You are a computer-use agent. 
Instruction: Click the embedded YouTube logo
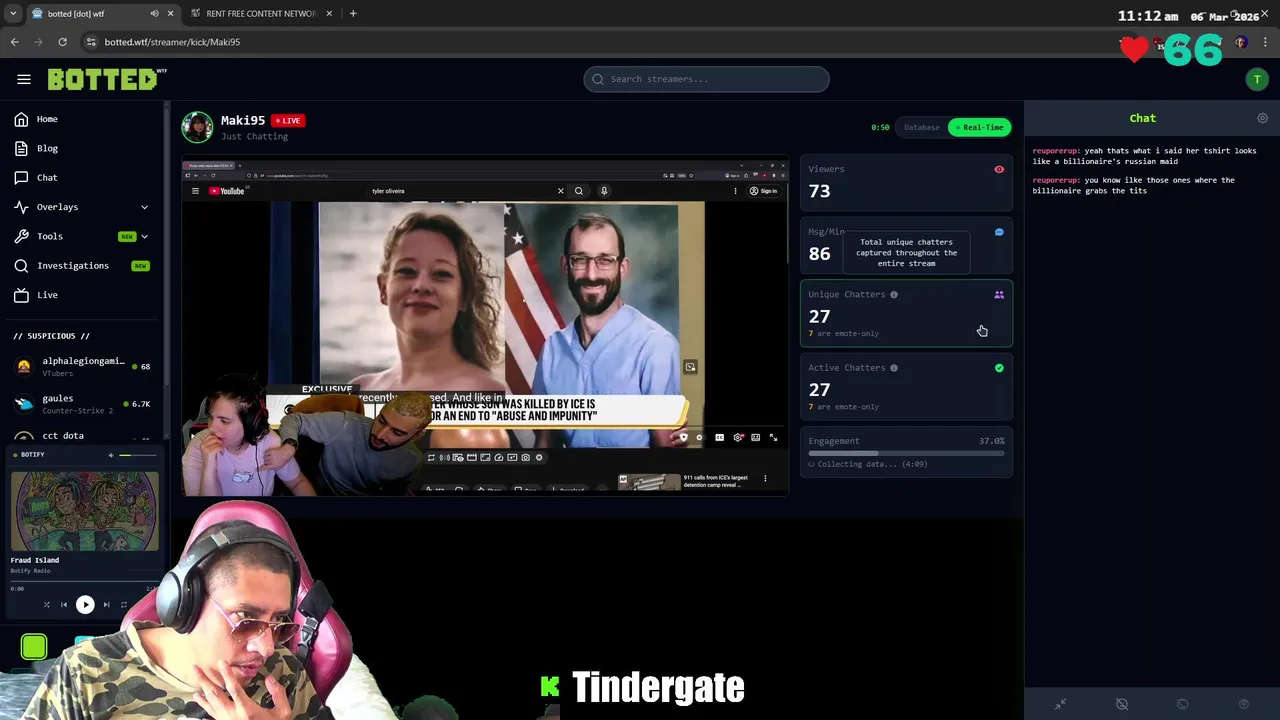[226, 191]
